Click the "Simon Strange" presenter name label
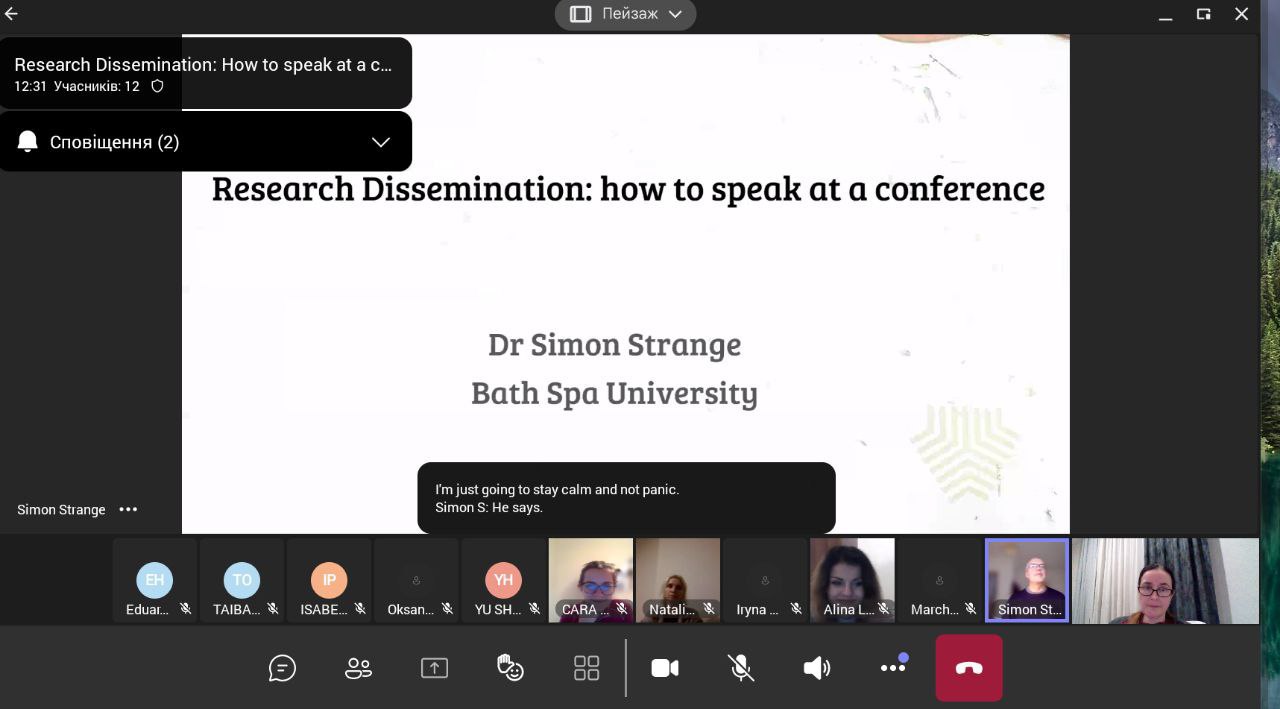Screen dimensions: 1280x709 (x=61, y=510)
